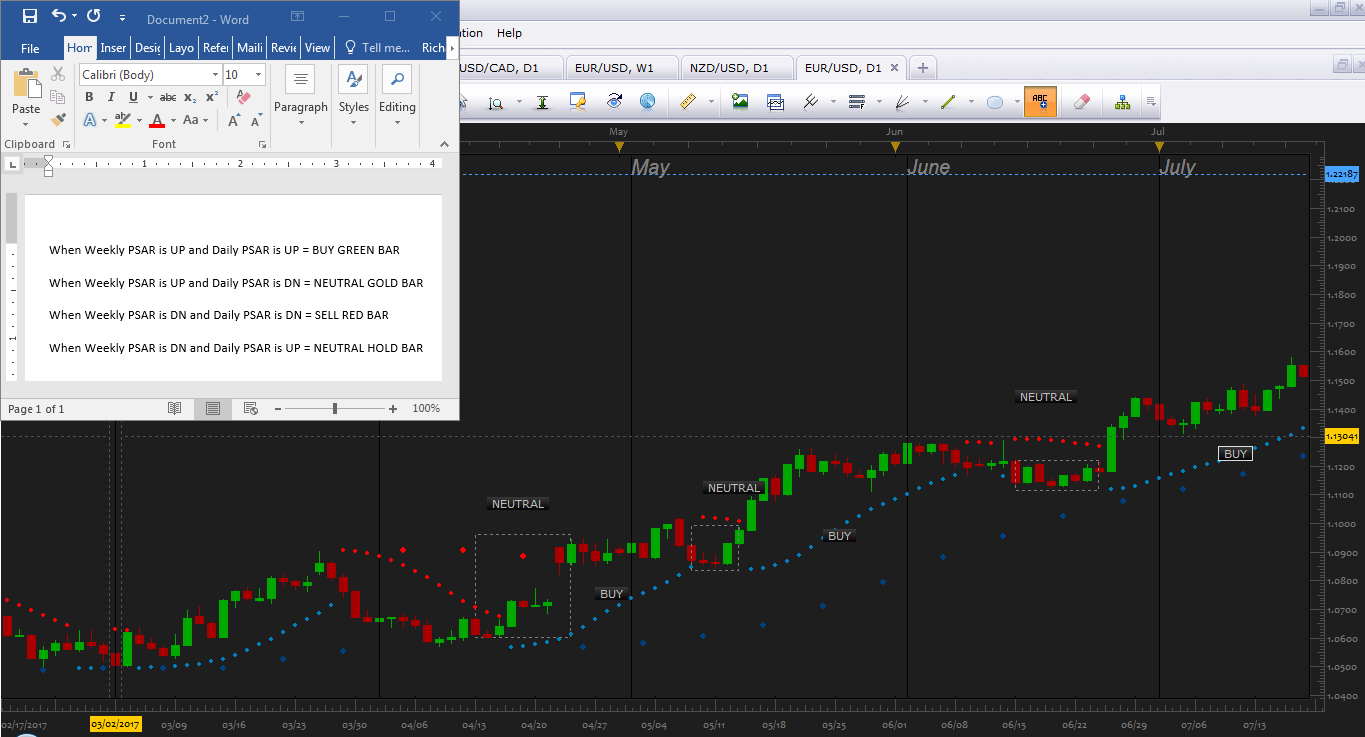
Task: Add a new chart tab with plus
Action: pos(922,68)
